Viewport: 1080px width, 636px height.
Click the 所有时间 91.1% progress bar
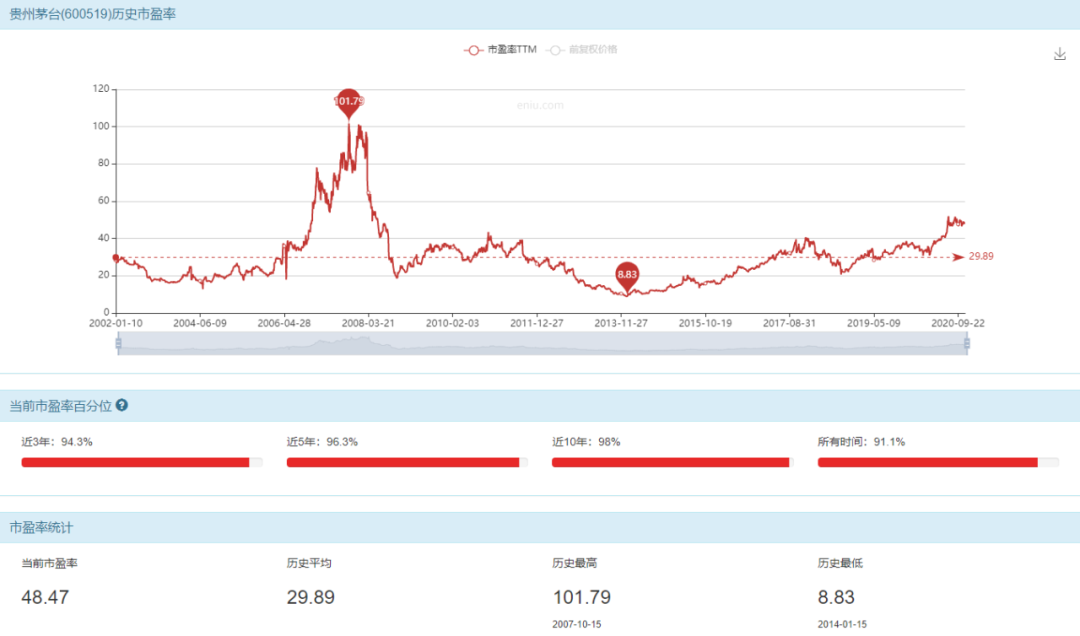pyautogui.click(x=938, y=462)
